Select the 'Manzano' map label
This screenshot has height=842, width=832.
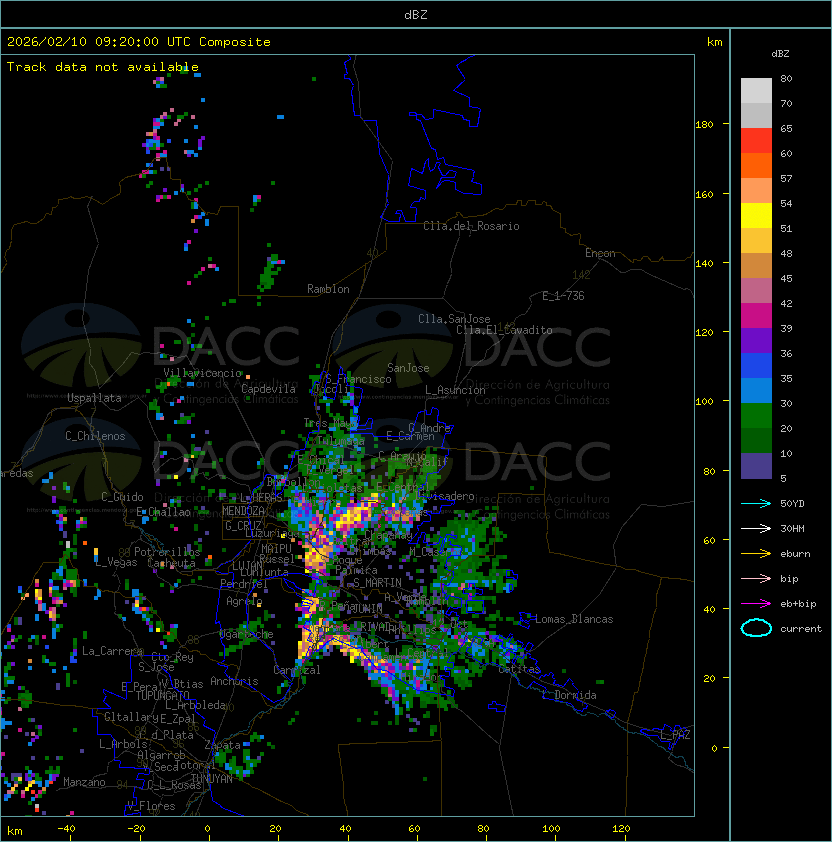click(84, 782)
